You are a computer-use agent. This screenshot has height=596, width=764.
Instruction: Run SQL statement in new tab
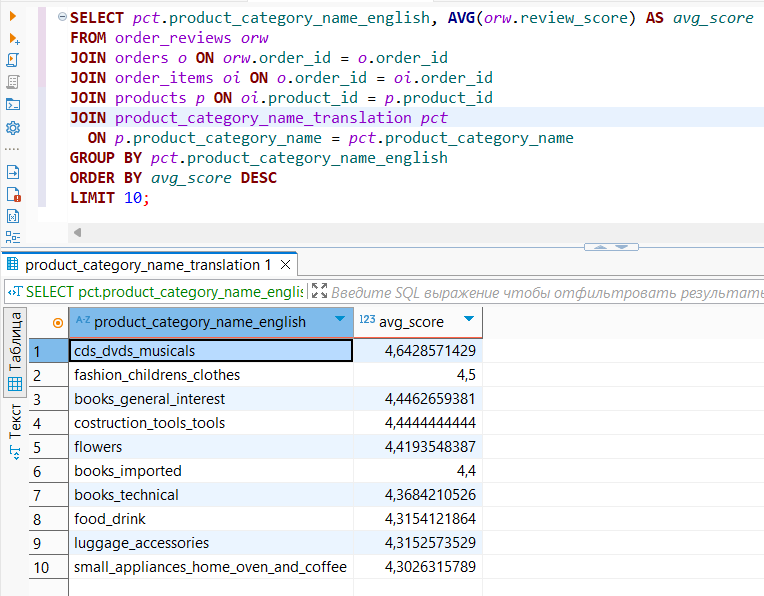click(x=13, y=38)
